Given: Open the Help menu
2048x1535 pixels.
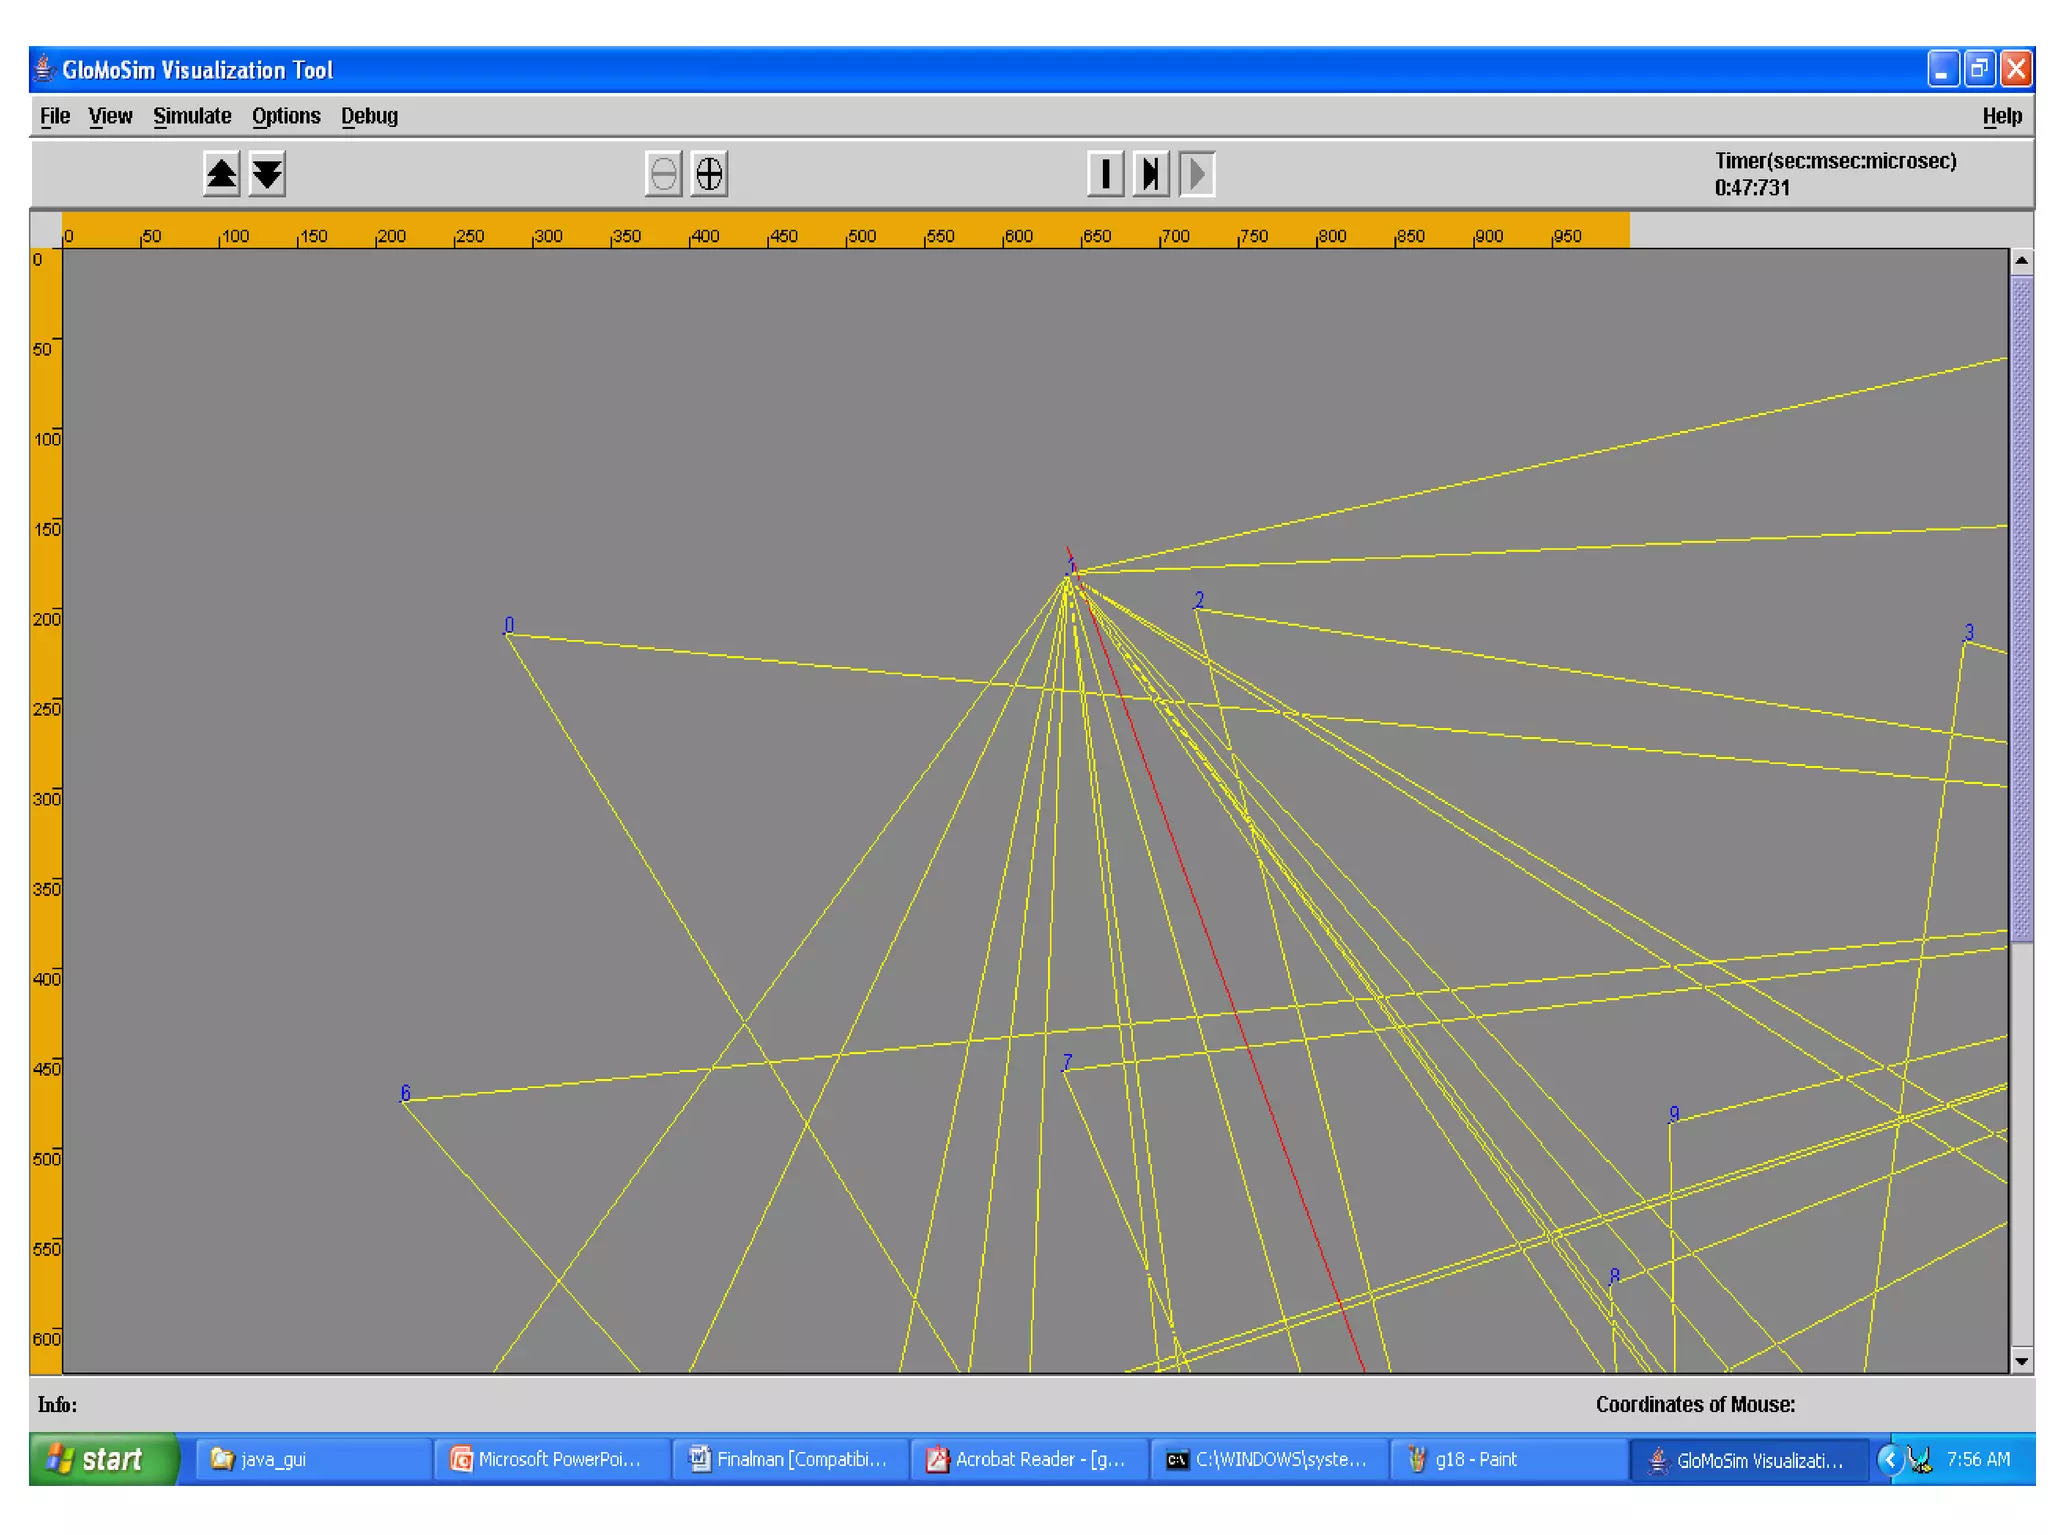Looking at the screenshot, I should pyautogui.click(x=2001, y=116).
